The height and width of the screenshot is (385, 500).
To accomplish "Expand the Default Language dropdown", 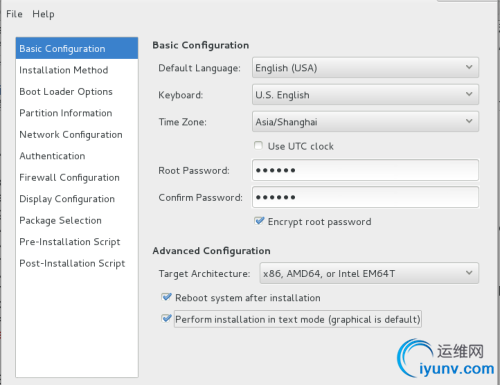I will click(x=365, y=68).
